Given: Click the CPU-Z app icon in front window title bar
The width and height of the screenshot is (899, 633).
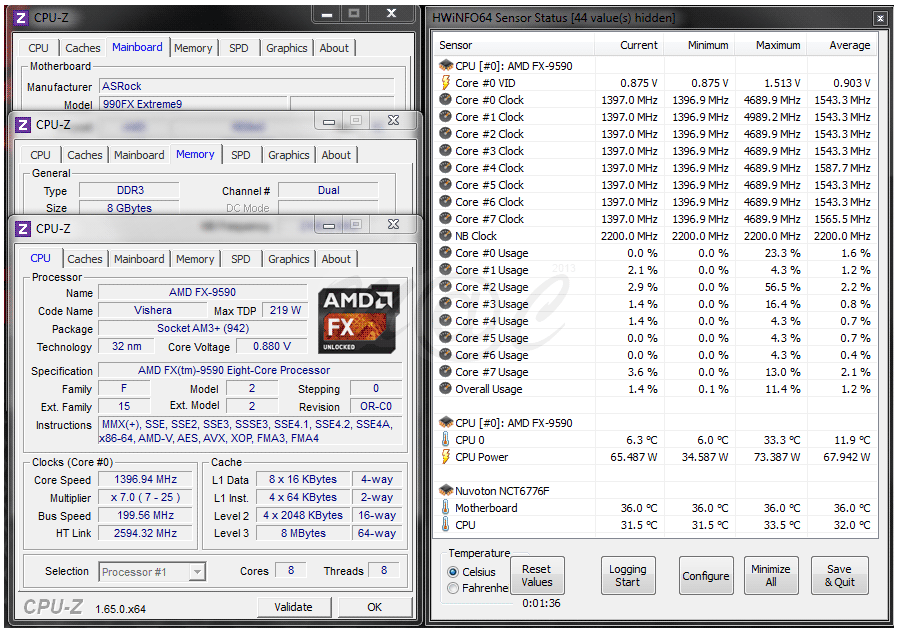Looking at the screenshot, I should (x=23, y=229).
